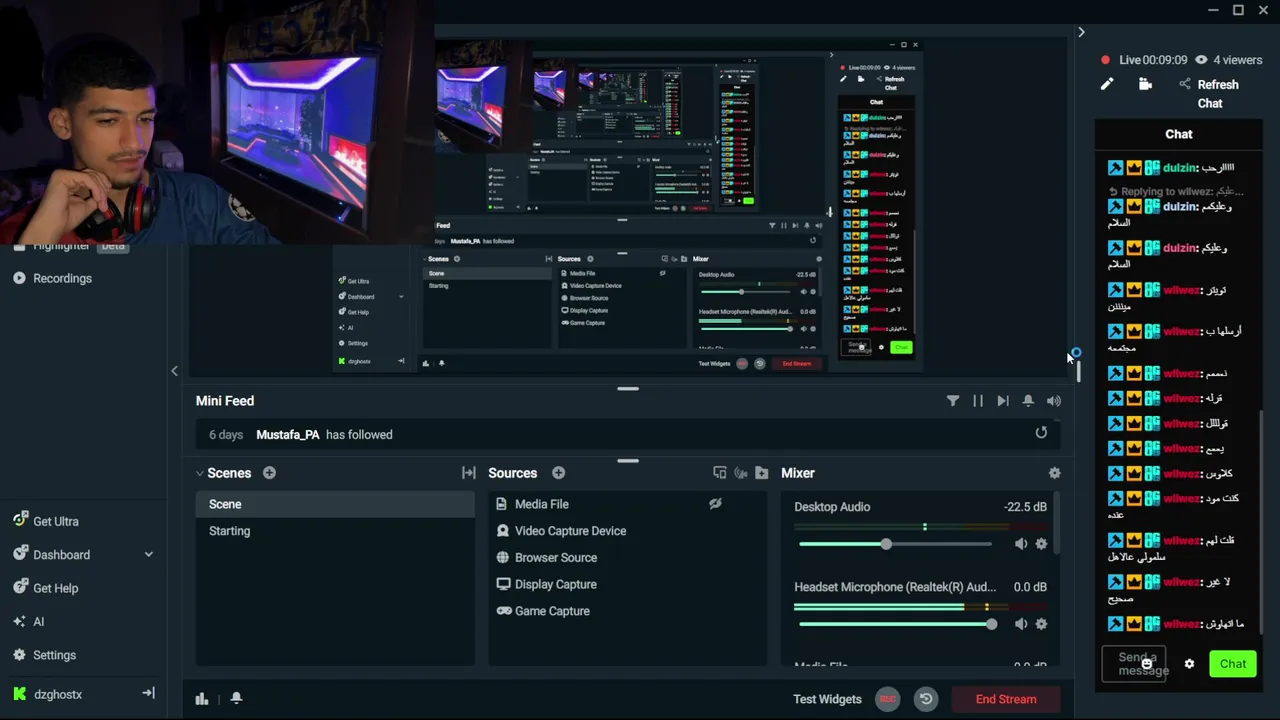Open performance stats bar chart icon
The width and height of the screenshot is (1280, 720).
pos(202,699)
